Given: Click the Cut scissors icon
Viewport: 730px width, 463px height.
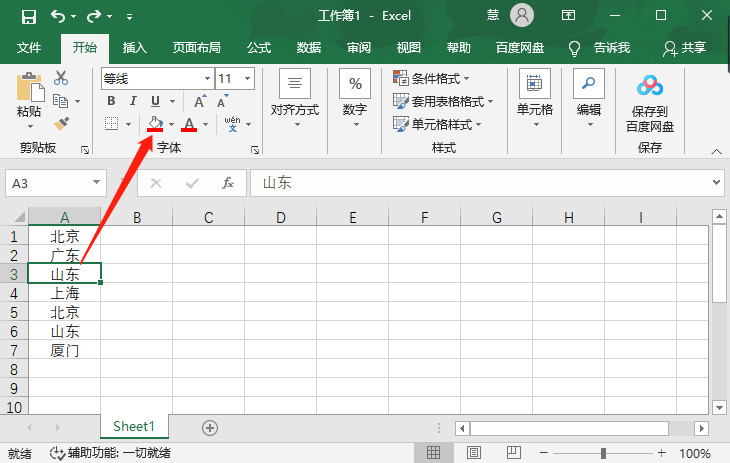Looking at the screenshot, I should click(61, 78).
